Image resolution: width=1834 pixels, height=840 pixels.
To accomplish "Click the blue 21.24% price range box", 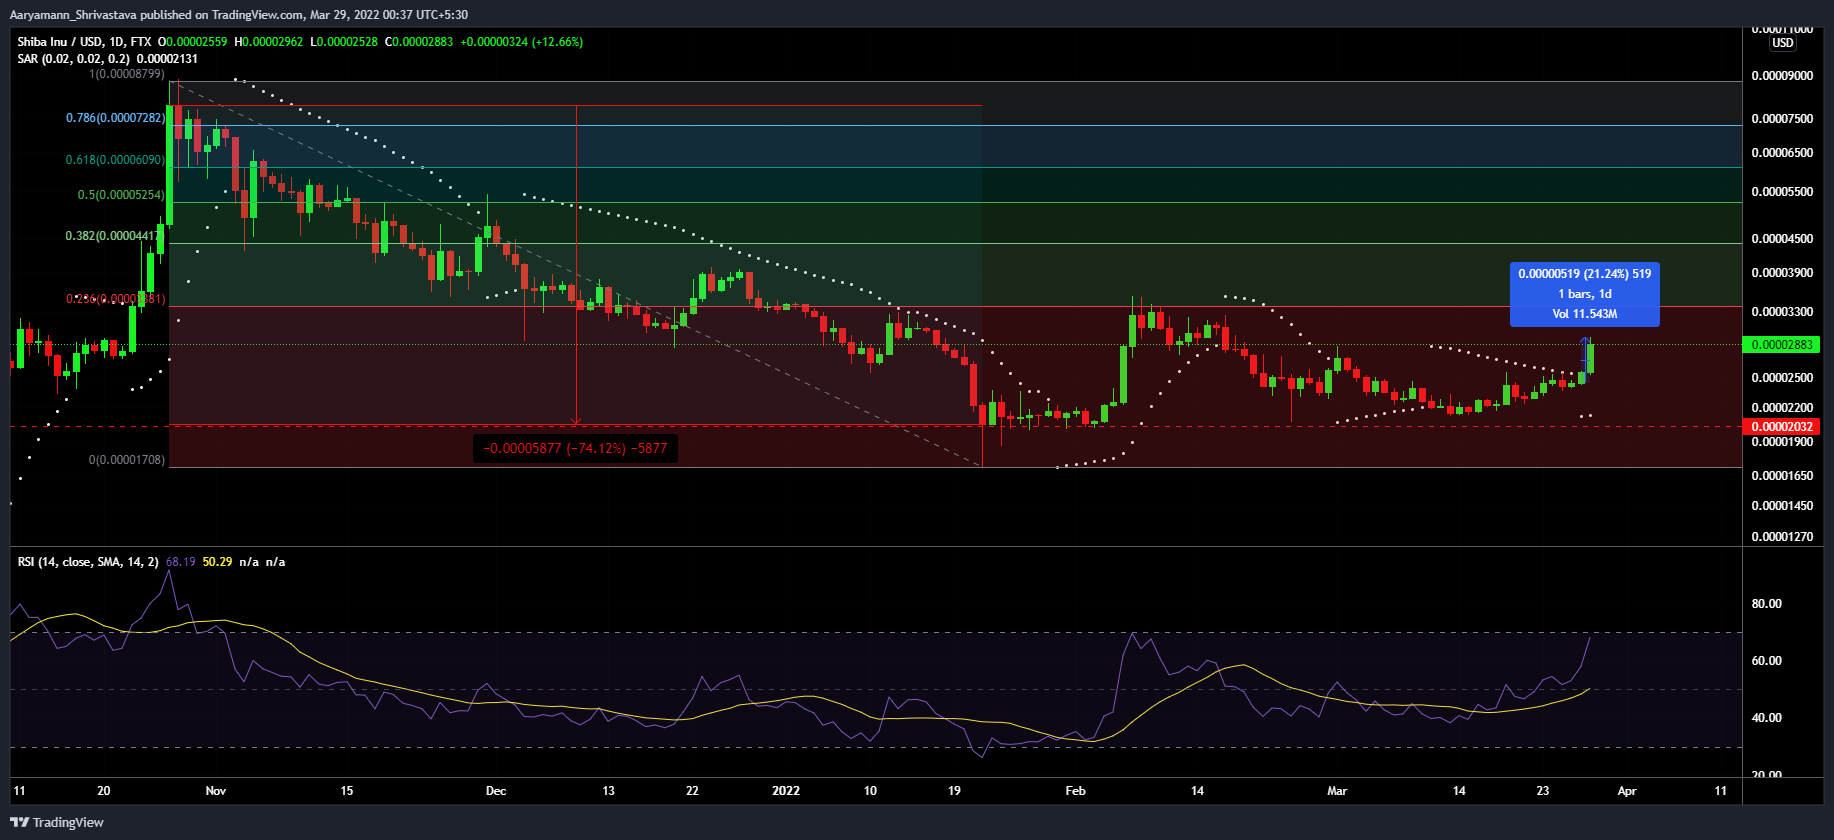I will [x=1584, y=294].
